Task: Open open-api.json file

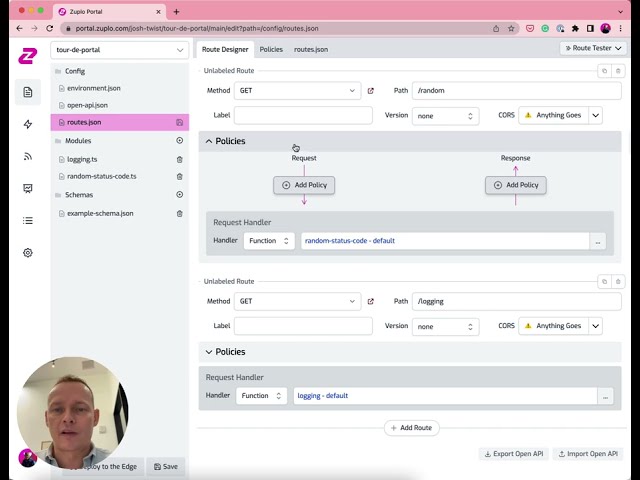Action: coord(87,105)
